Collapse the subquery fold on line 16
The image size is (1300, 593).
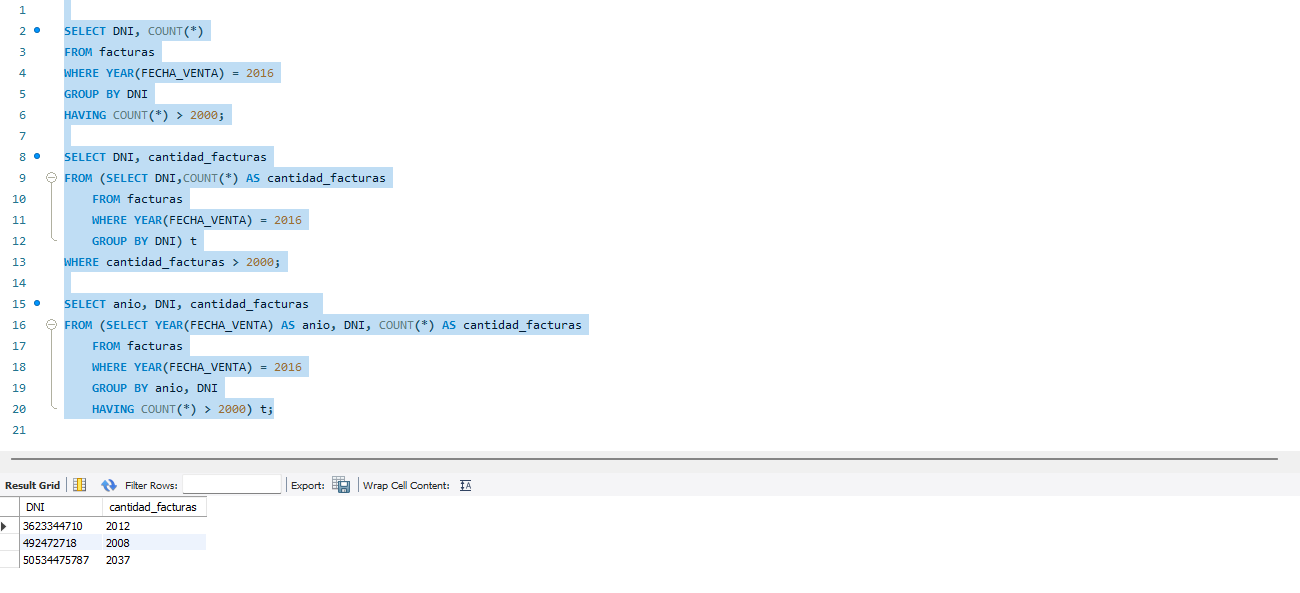coord(51,325)
